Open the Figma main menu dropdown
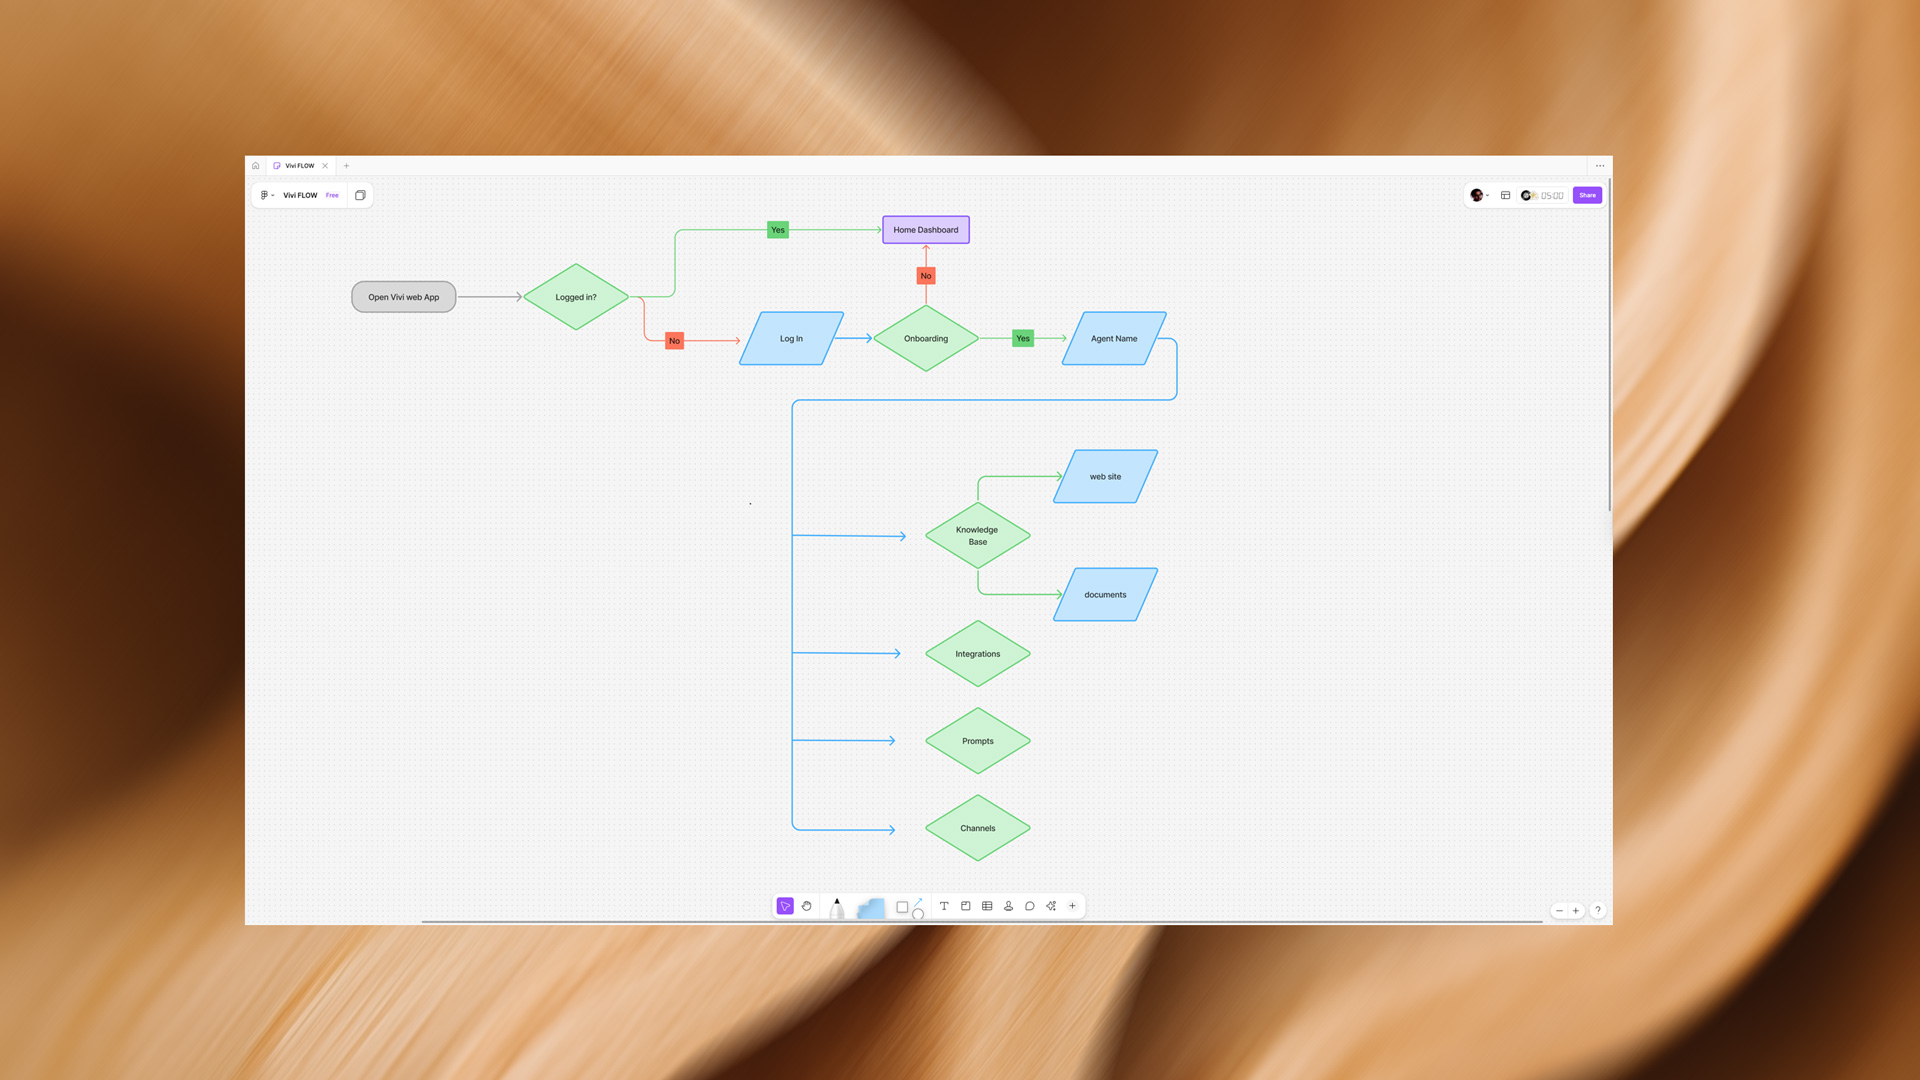 point(266,195)
